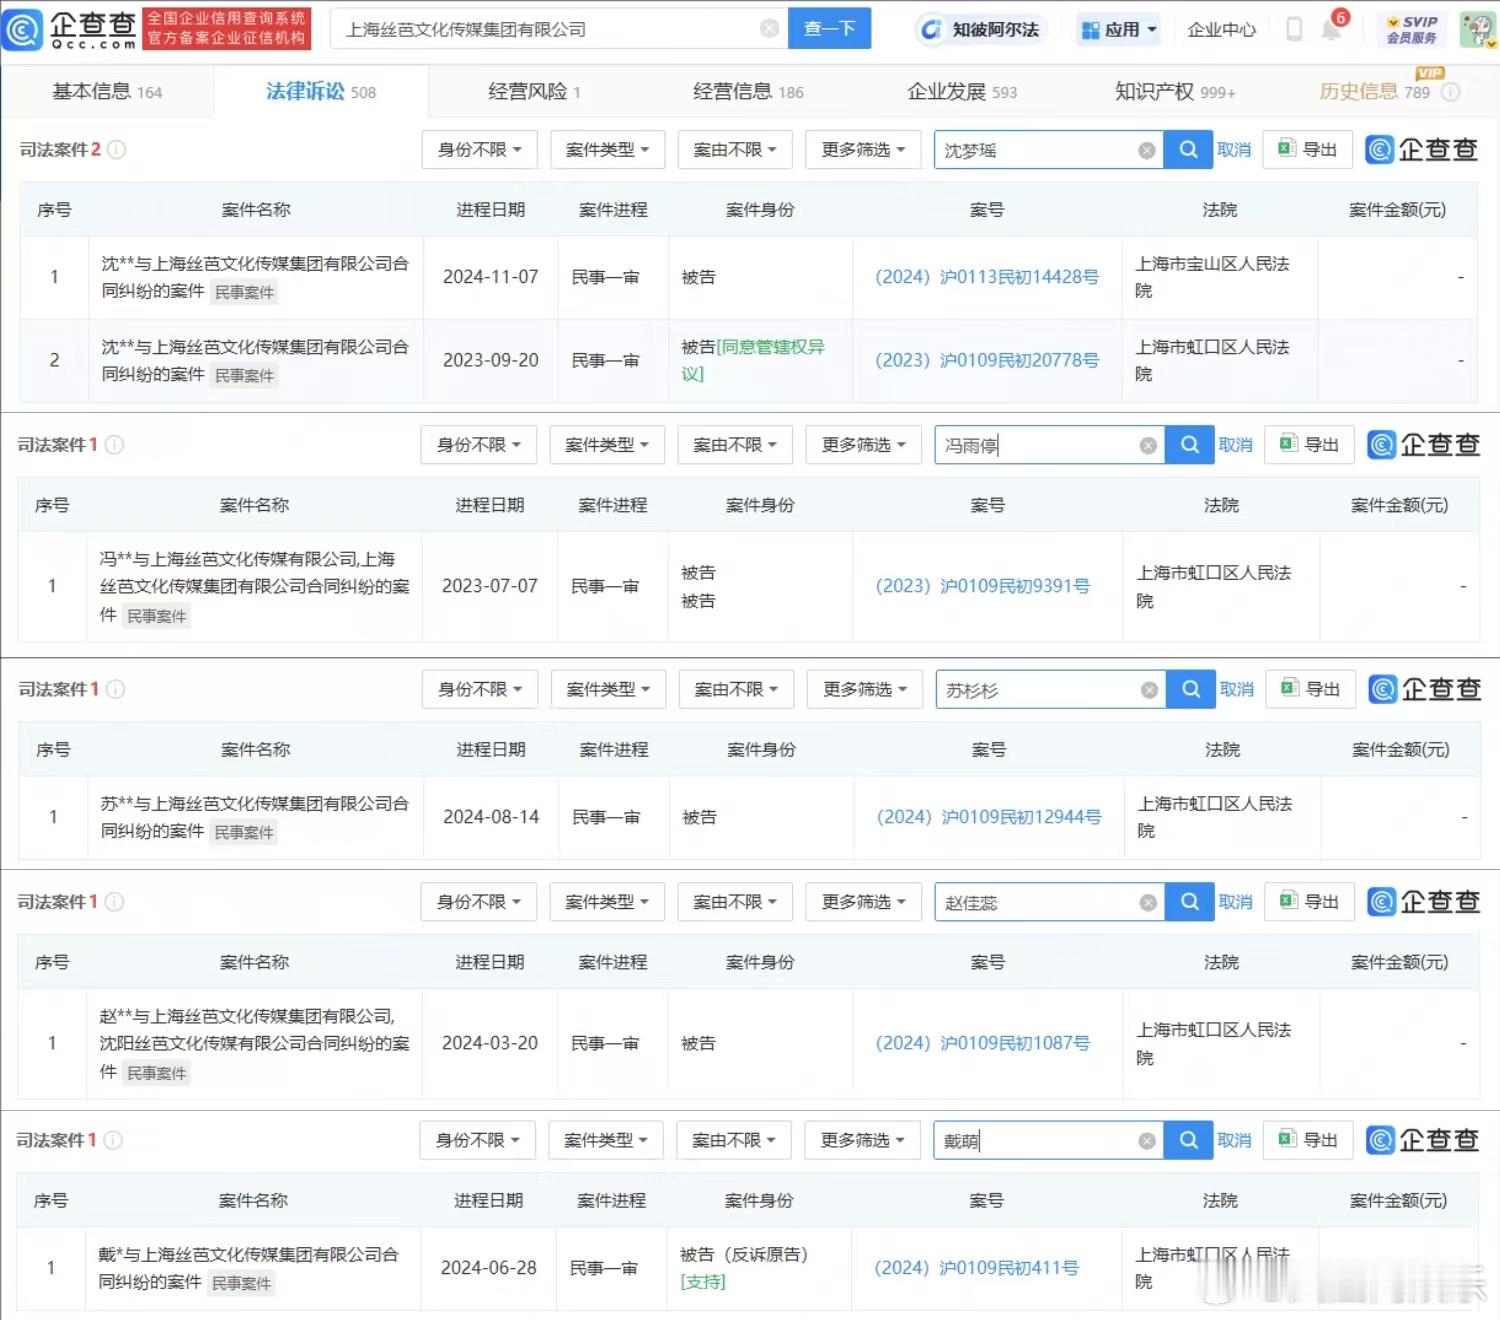Open the 应用 dropdown in header
This screenshot has height=1320, width=1500.
1119,30
